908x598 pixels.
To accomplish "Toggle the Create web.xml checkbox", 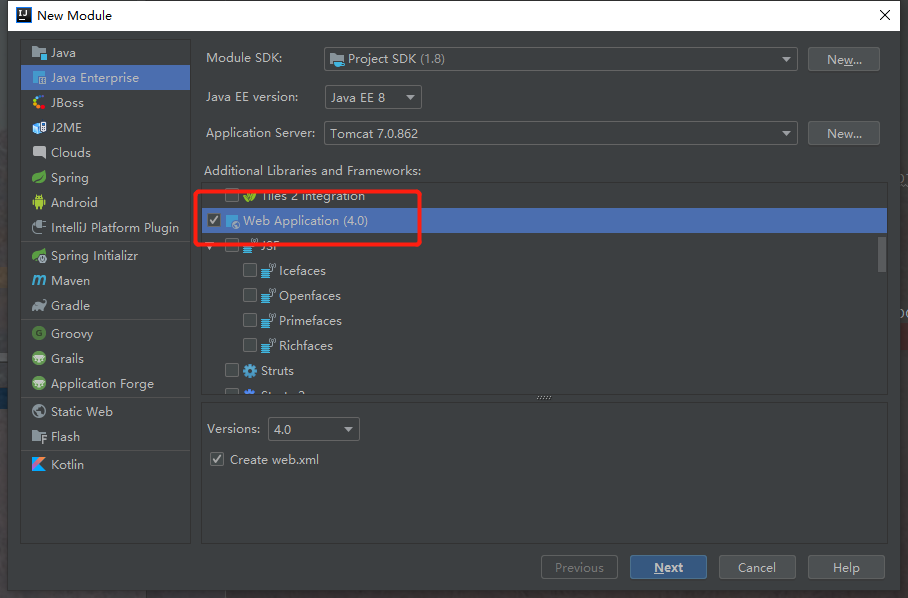I will [x=217, y=459].
